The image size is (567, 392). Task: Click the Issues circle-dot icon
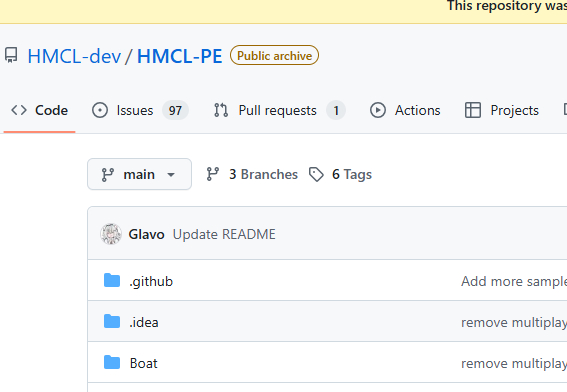point(100,110)
